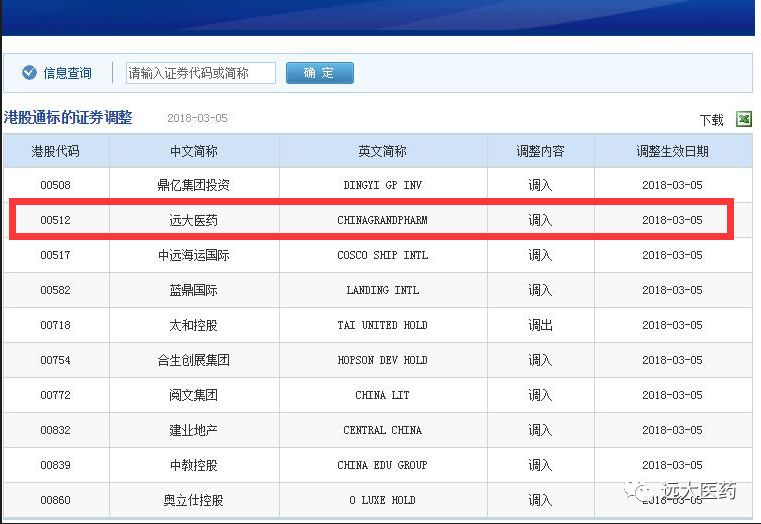Select stock code 00517
Image resolution: width=761 pixels, height=524 pixels.
click(55, 255)
